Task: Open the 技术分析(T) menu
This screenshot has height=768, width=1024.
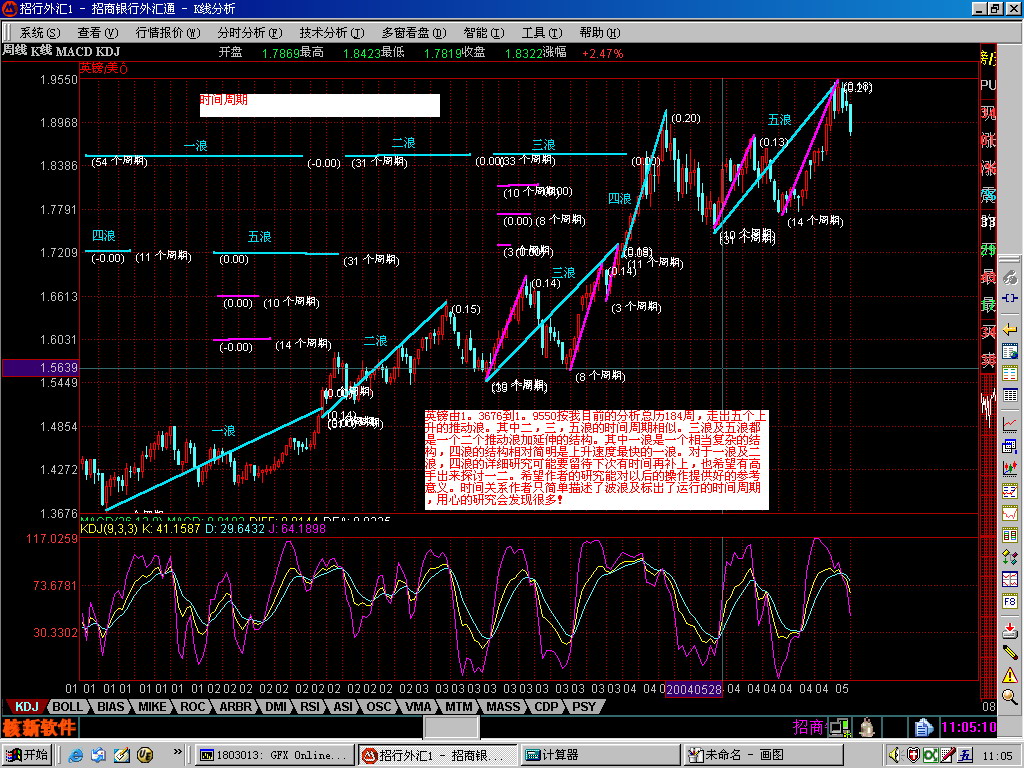Action: [332, 33]
